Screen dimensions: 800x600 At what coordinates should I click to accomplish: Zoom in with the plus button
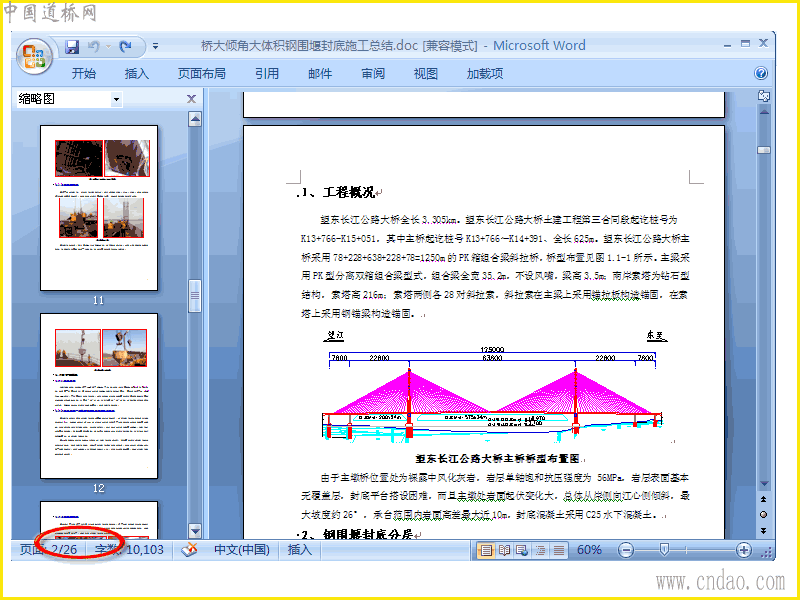[x=744, y=550]
